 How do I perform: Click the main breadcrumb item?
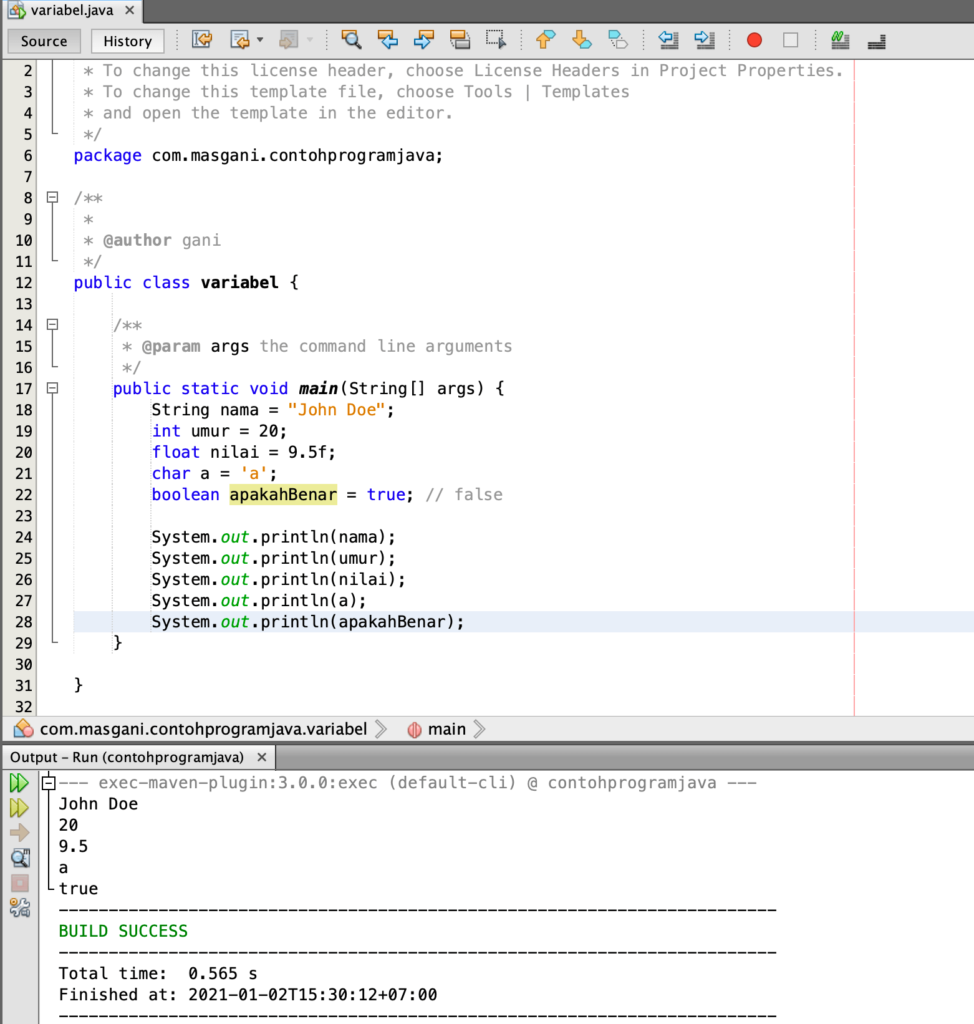(x=447, y=729)
